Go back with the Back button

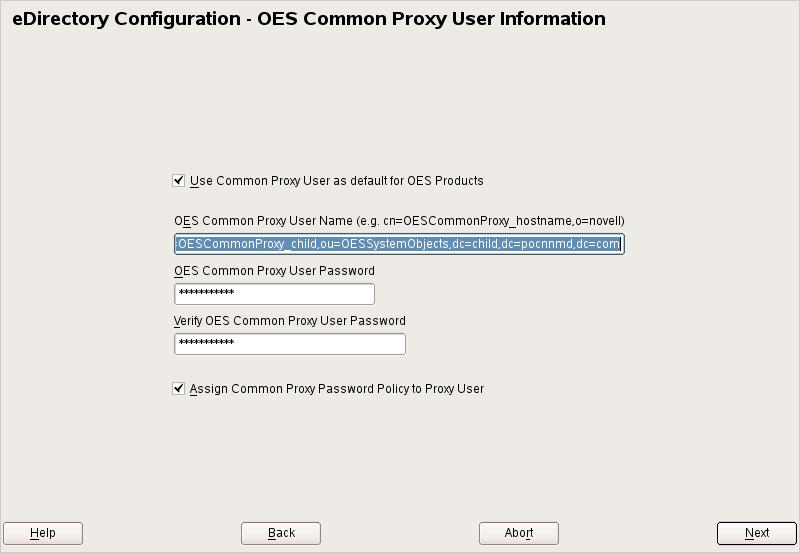tap(281, 533)
